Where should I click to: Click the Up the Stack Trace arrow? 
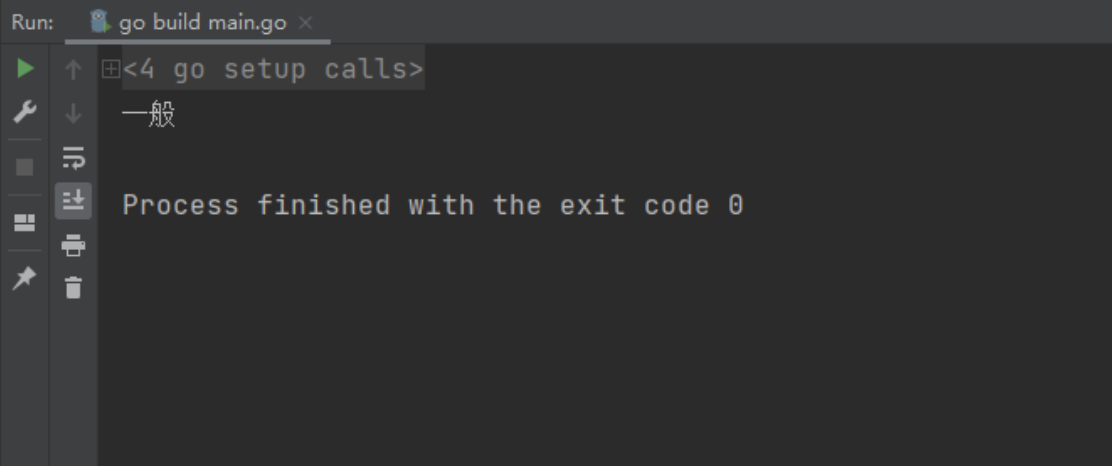73,70
